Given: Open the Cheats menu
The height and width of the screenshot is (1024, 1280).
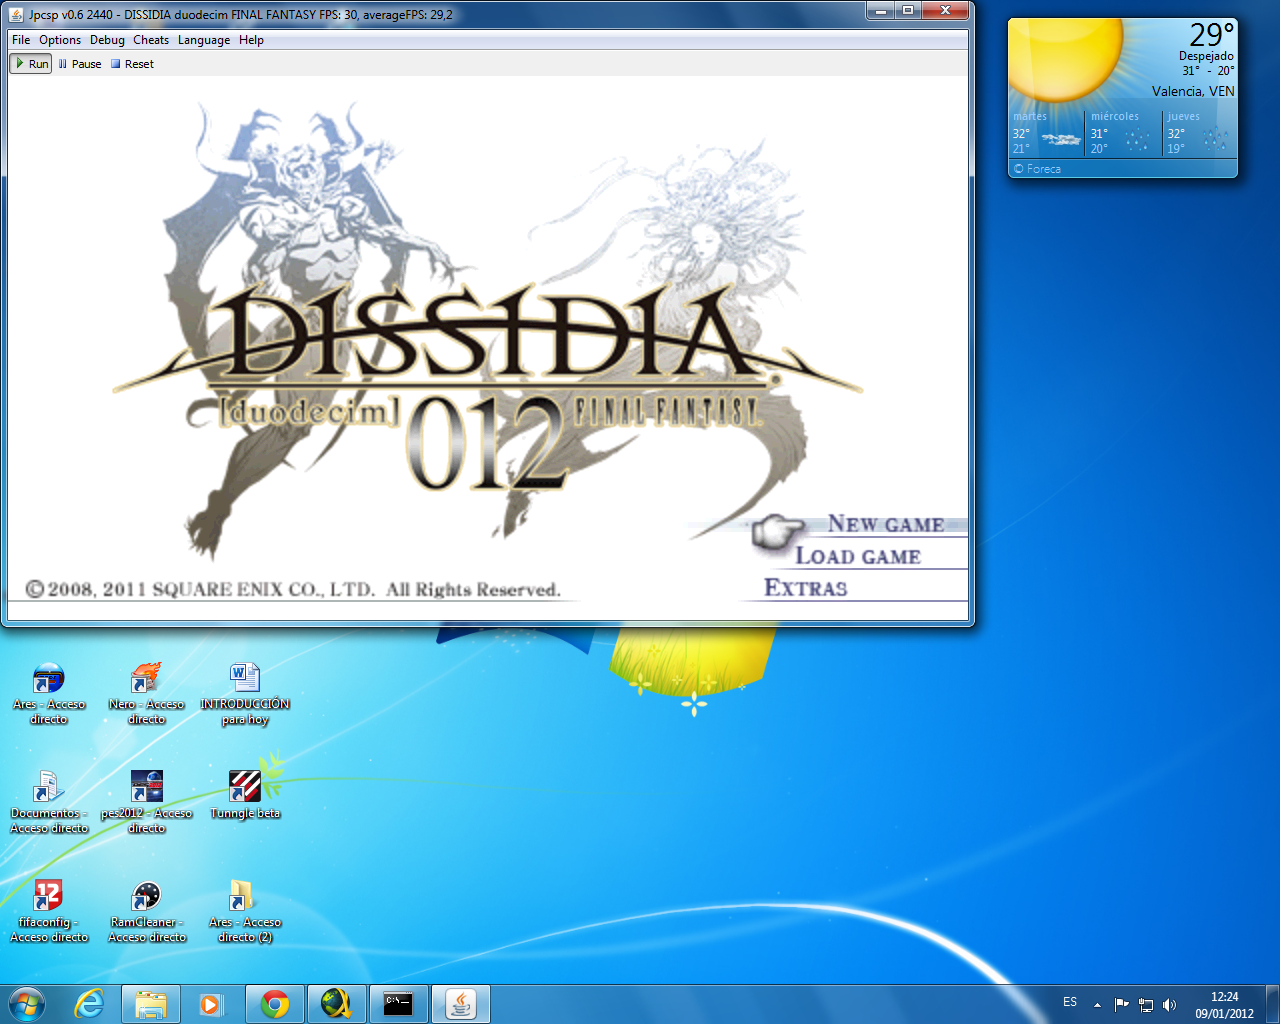Looking at the screenshot, I should (151, 40).
